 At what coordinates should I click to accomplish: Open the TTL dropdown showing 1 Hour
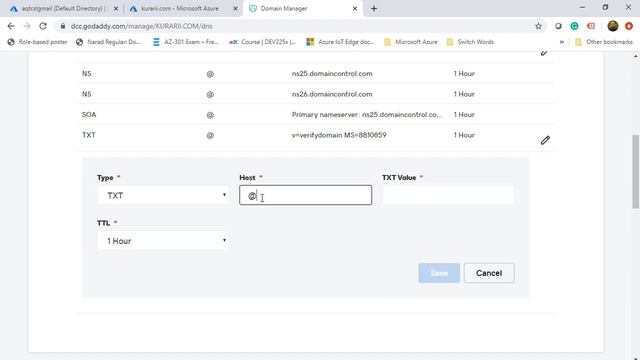(x=163, y=241)
